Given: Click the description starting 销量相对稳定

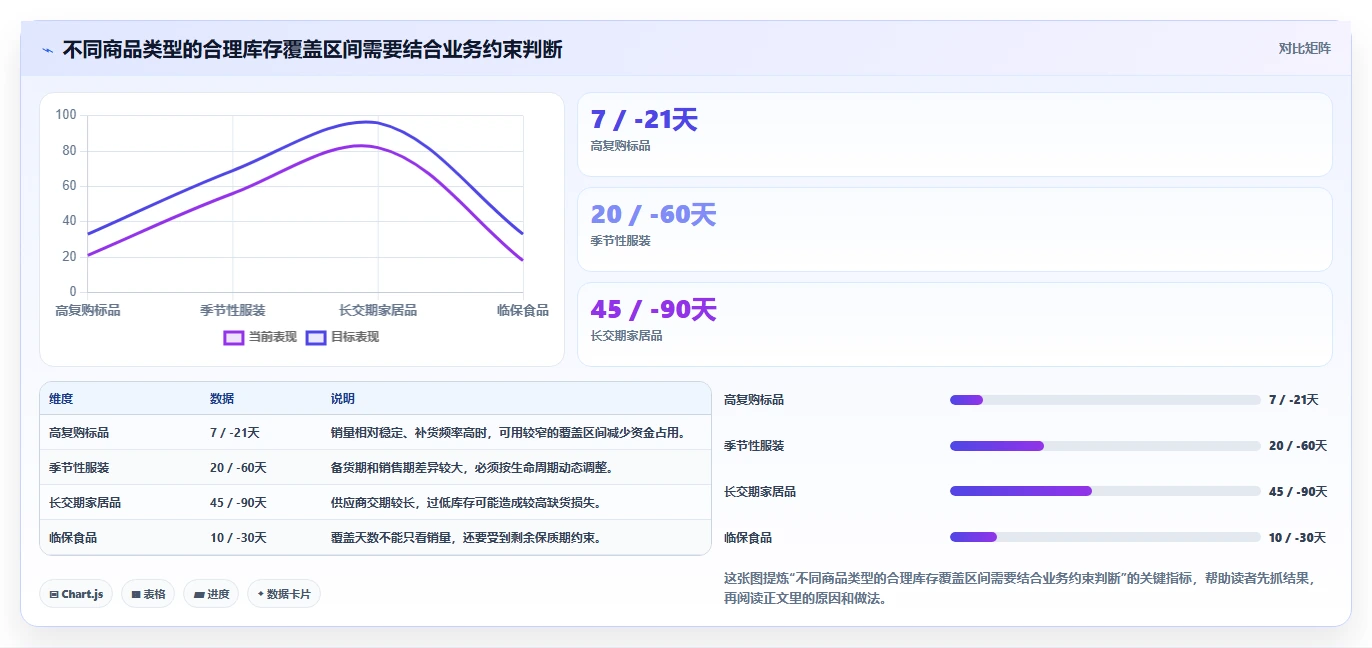Looking at the screenshot, I should [x=510, y=433].
